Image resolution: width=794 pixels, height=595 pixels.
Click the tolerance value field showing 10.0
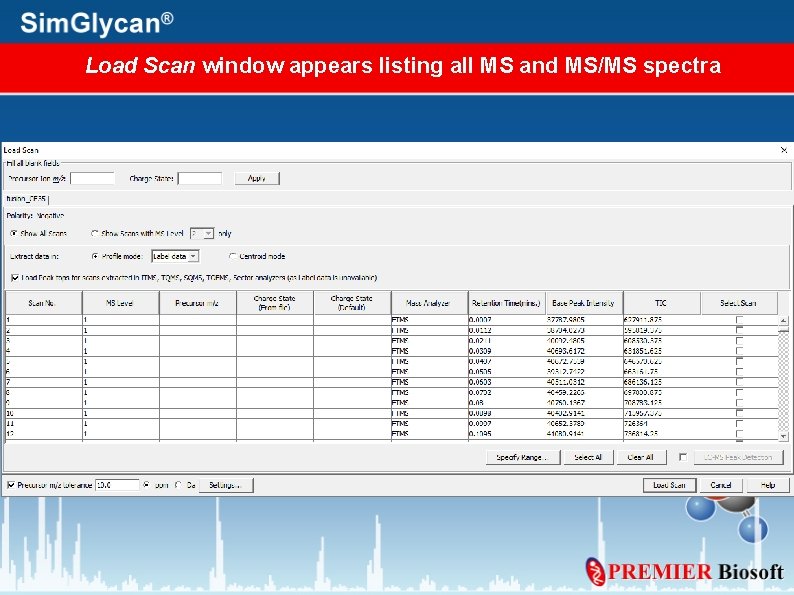117,485
